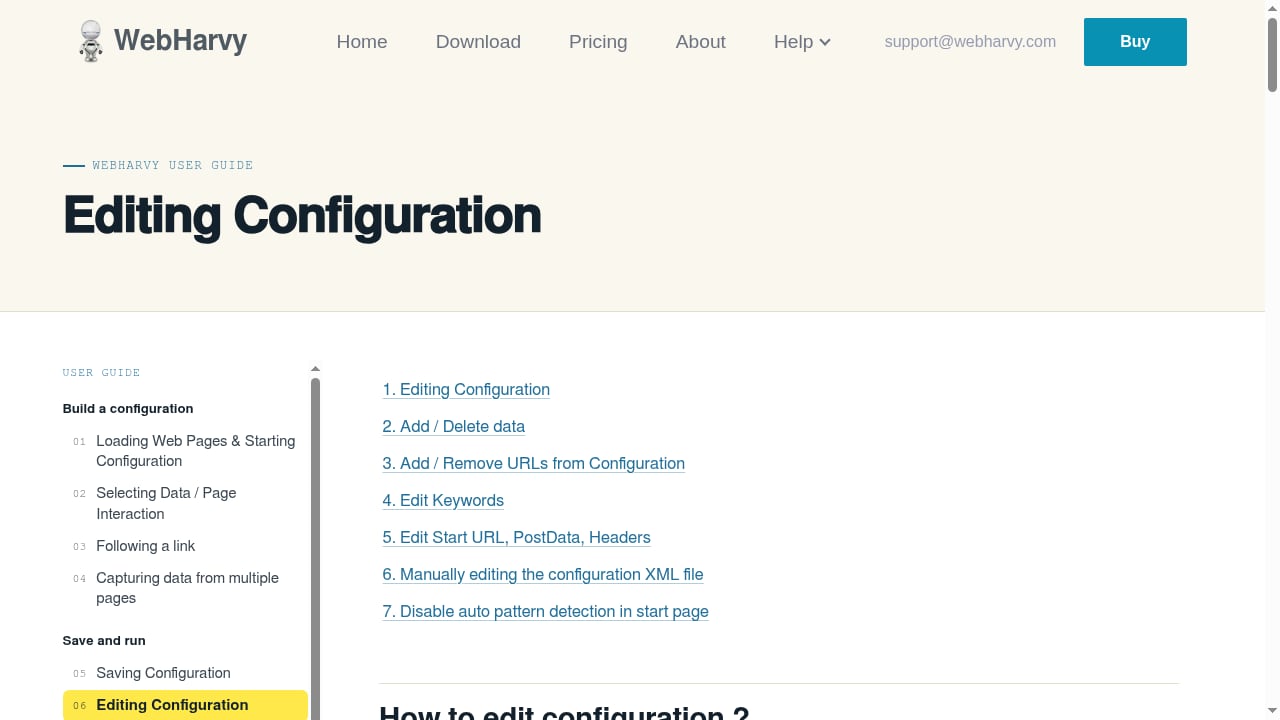Click the WebHarvy robot logo icon
The height and width of the screenshot is (720, 1280).
tap(91, 41)
